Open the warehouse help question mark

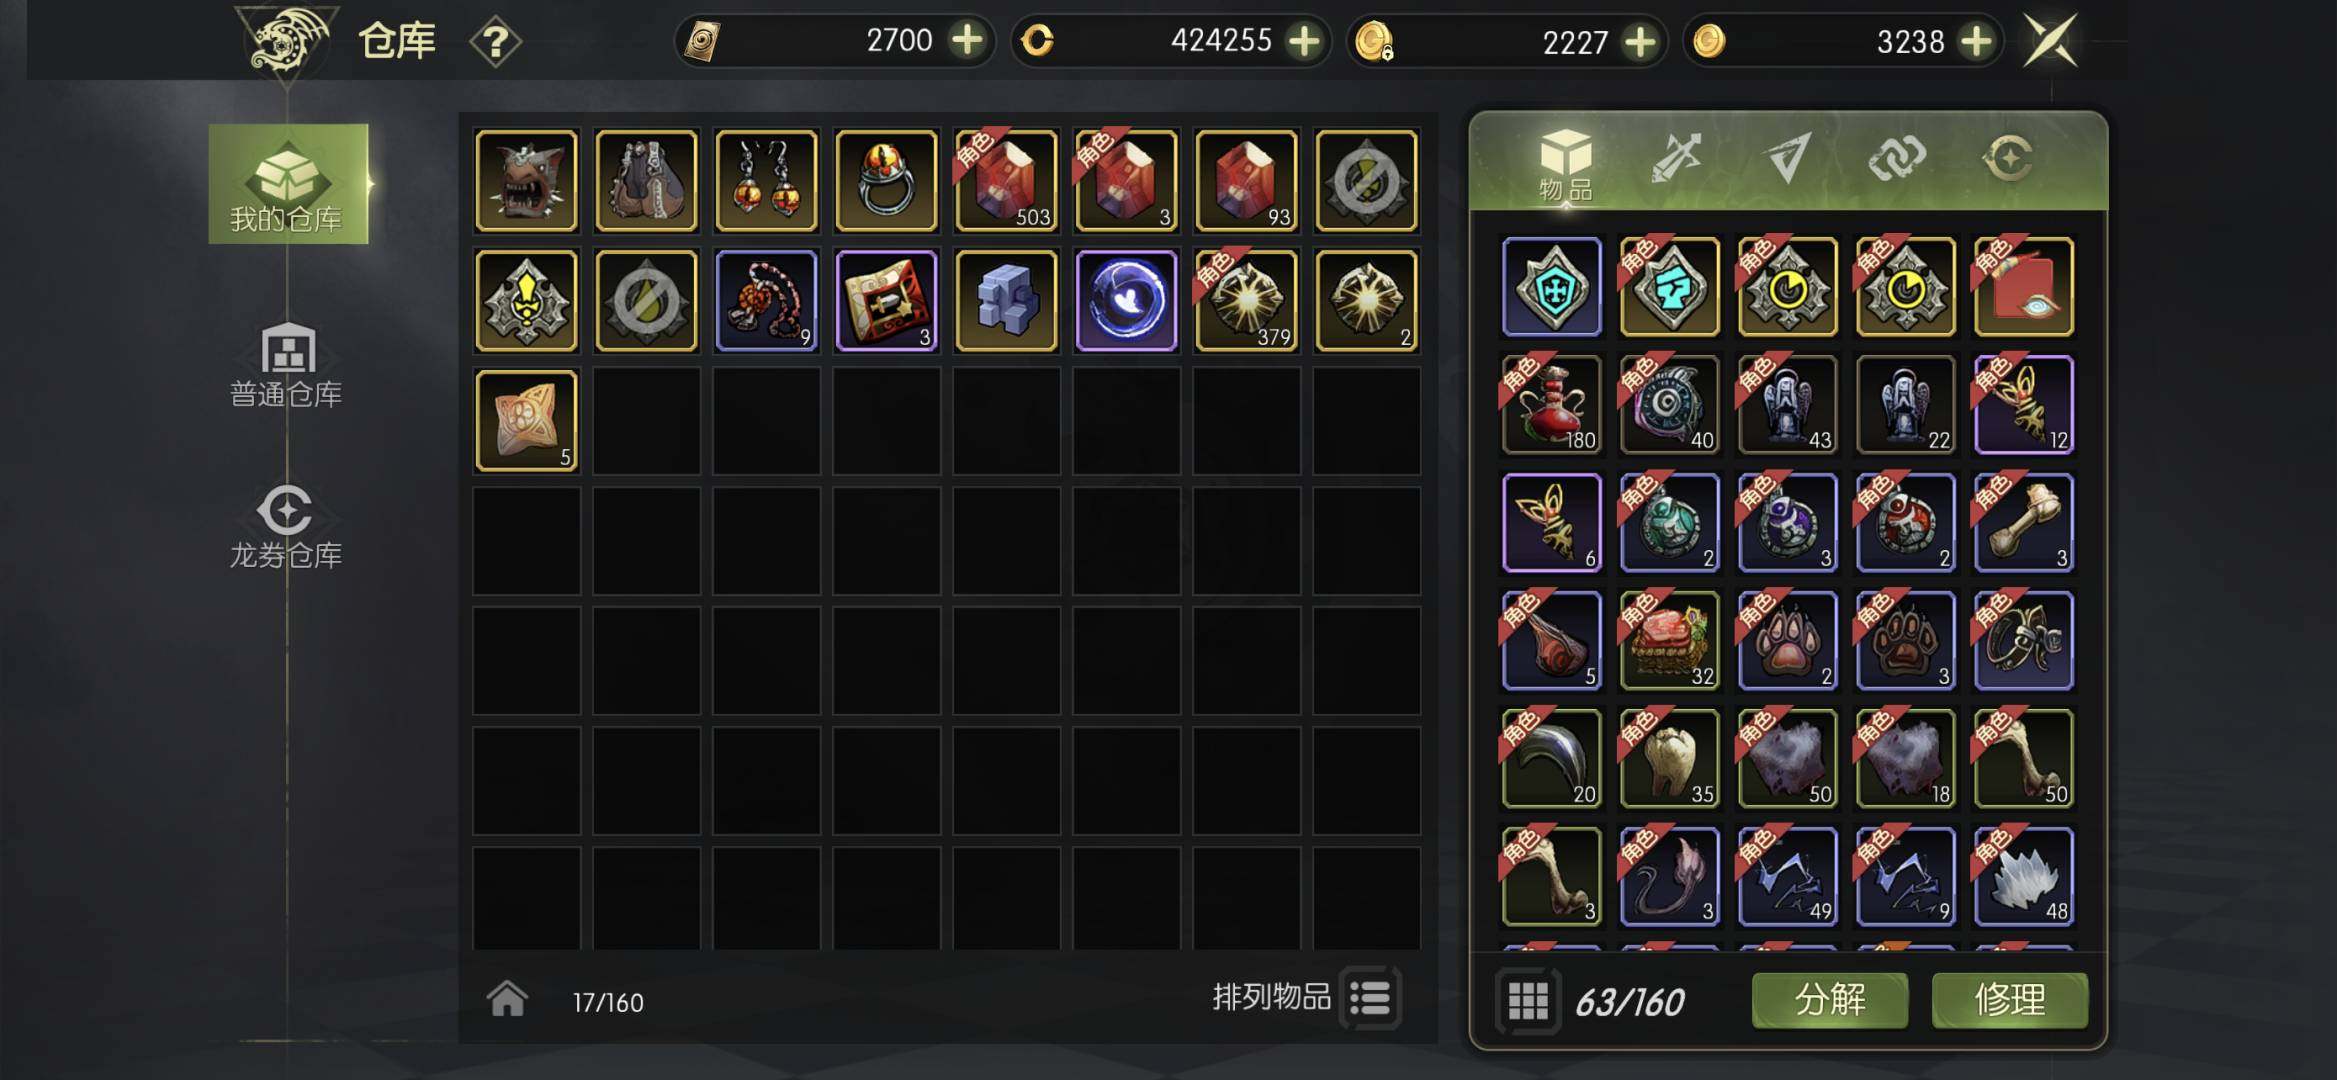[x=495, y=42]
